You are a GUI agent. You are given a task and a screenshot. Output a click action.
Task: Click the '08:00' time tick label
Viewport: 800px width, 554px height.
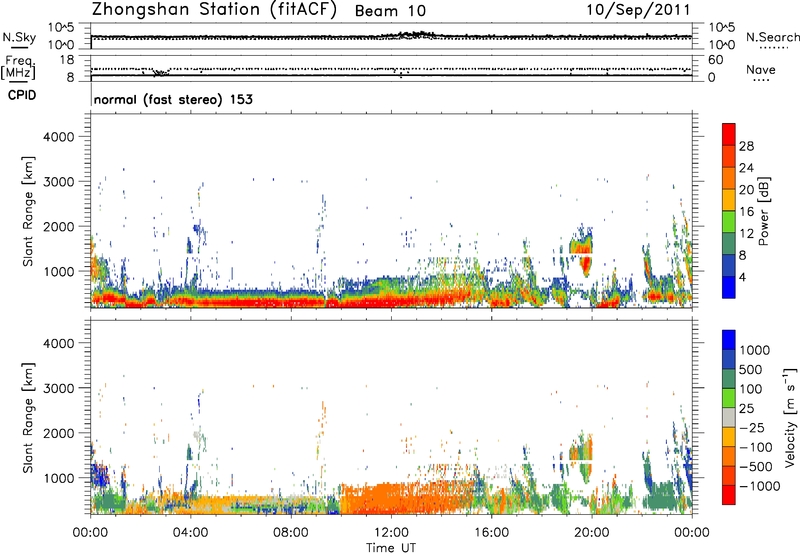click(290, 533)
